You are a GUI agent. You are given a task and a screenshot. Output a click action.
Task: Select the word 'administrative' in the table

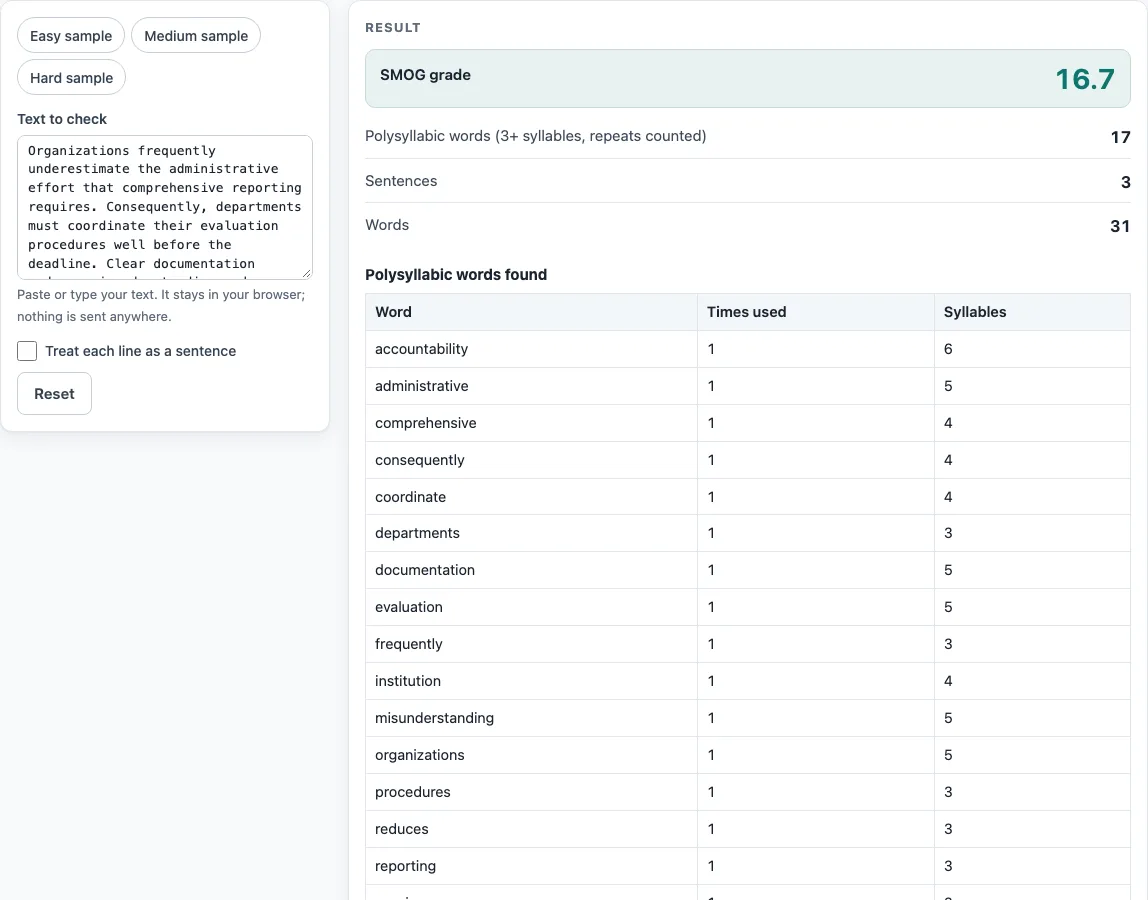tap(422, 386)
